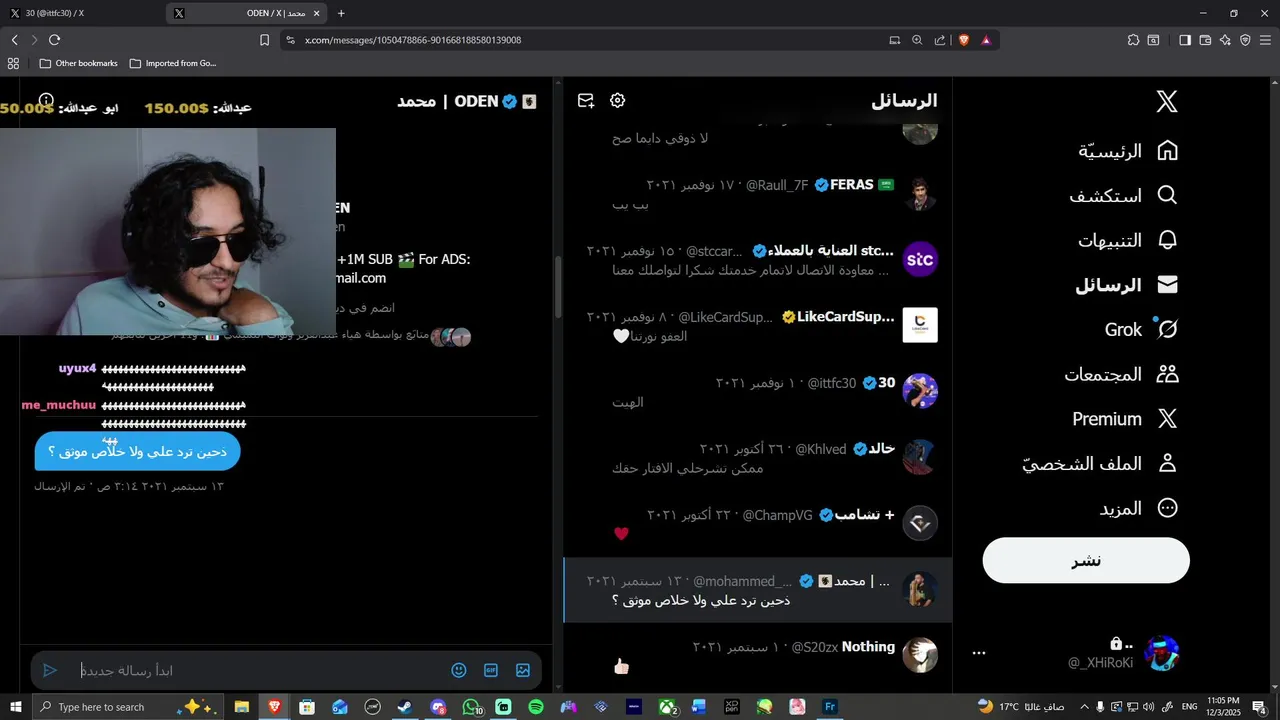The width and height of the screenshot is (1280, 720).
Task: Click ODEN | محمد chat header name
Action: [467, 101]
